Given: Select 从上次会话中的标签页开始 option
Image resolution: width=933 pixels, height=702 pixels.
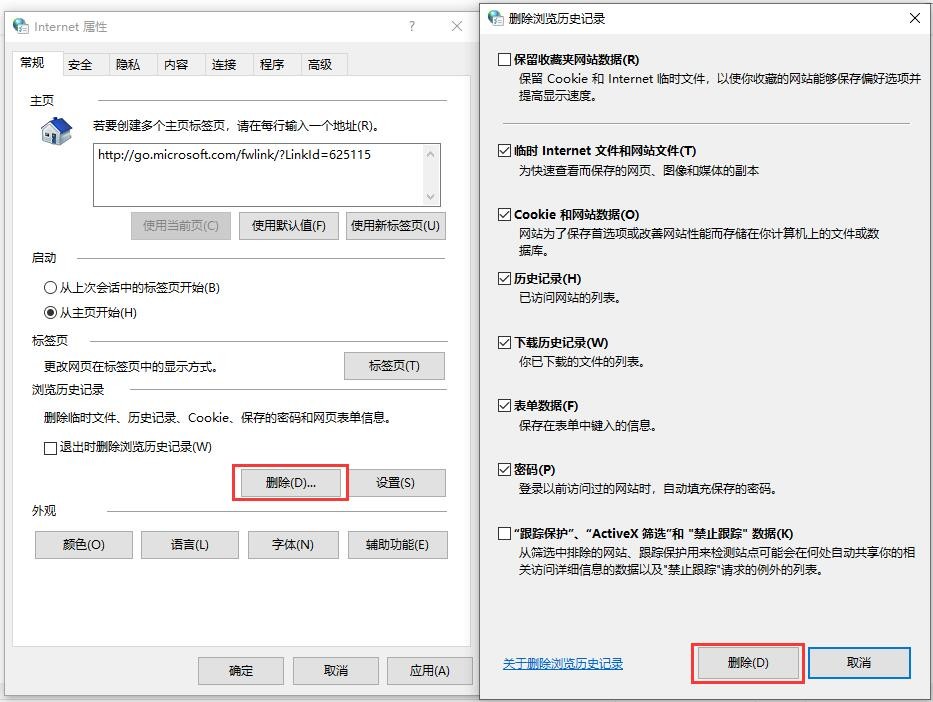Looking at the screenshot, I should click(x=50, y=288).
